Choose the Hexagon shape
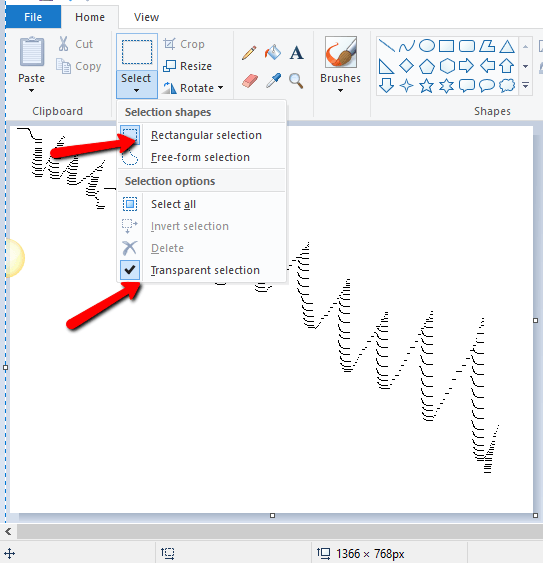Screen dimensions: 543x563 coord(447,66)
